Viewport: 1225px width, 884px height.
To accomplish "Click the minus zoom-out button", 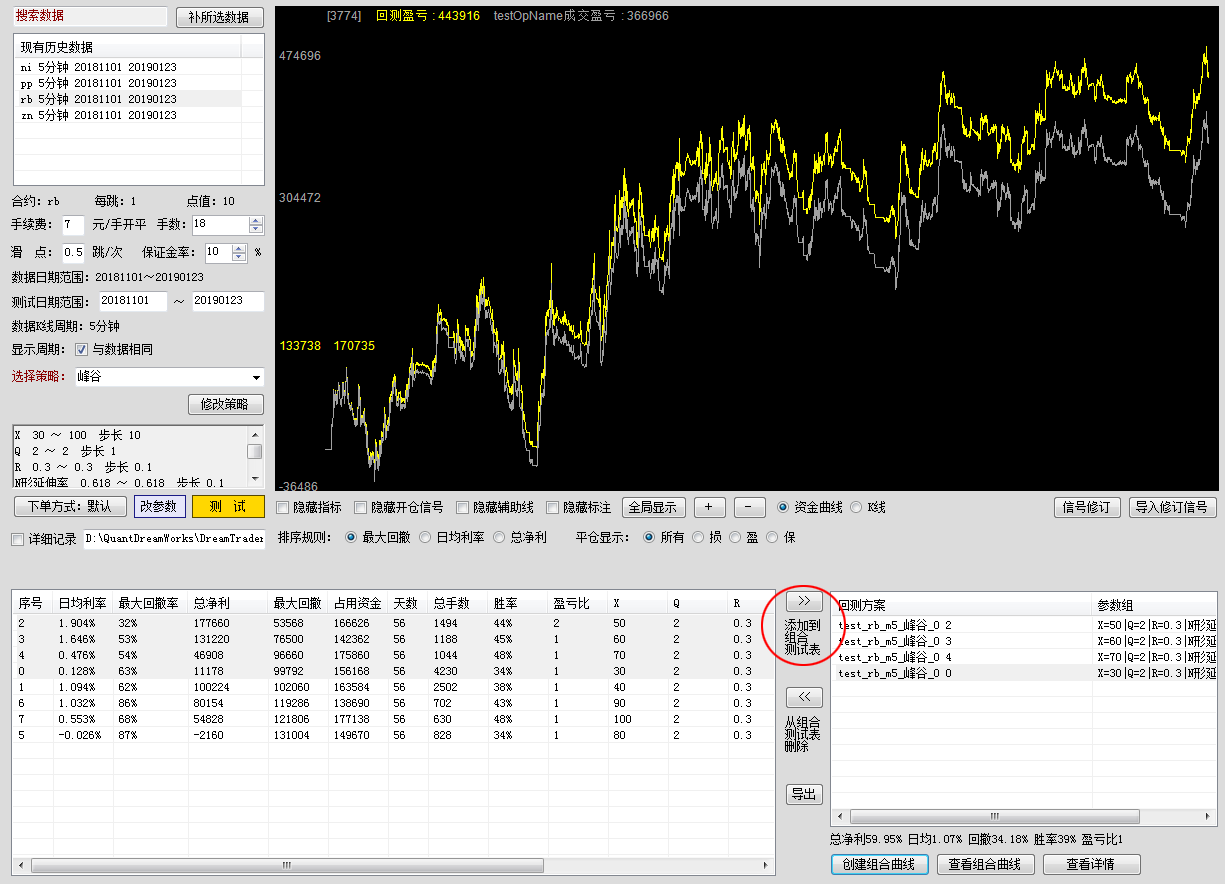I will (750, 507).
